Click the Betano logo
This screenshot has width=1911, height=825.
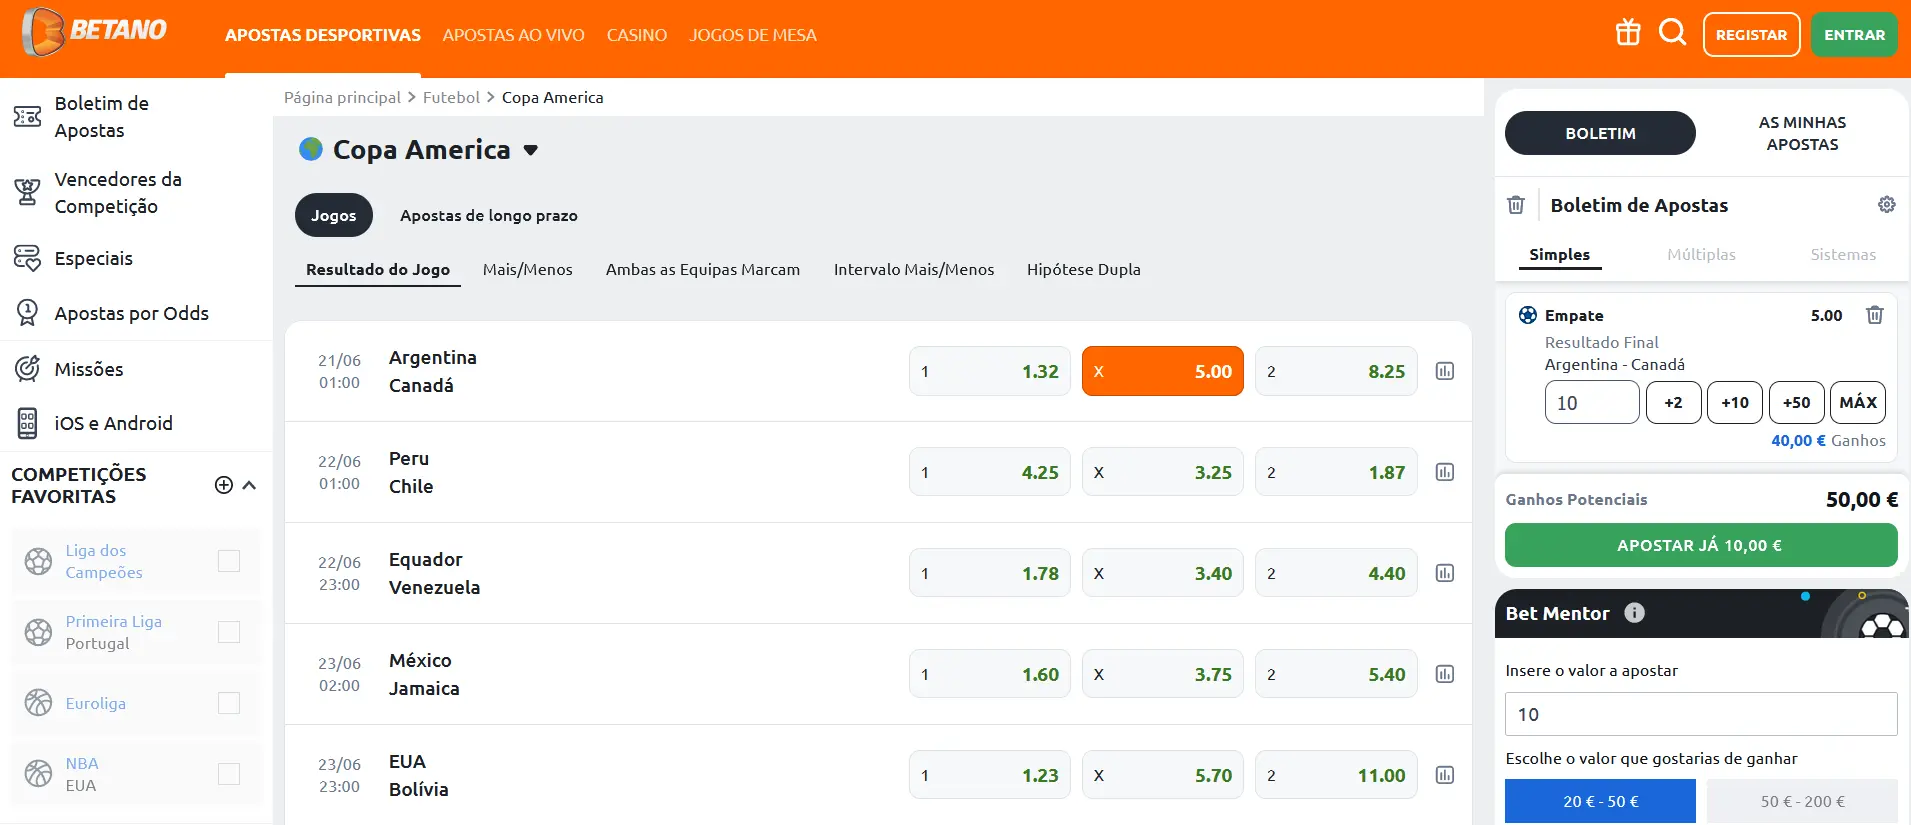tap(95, 31)
